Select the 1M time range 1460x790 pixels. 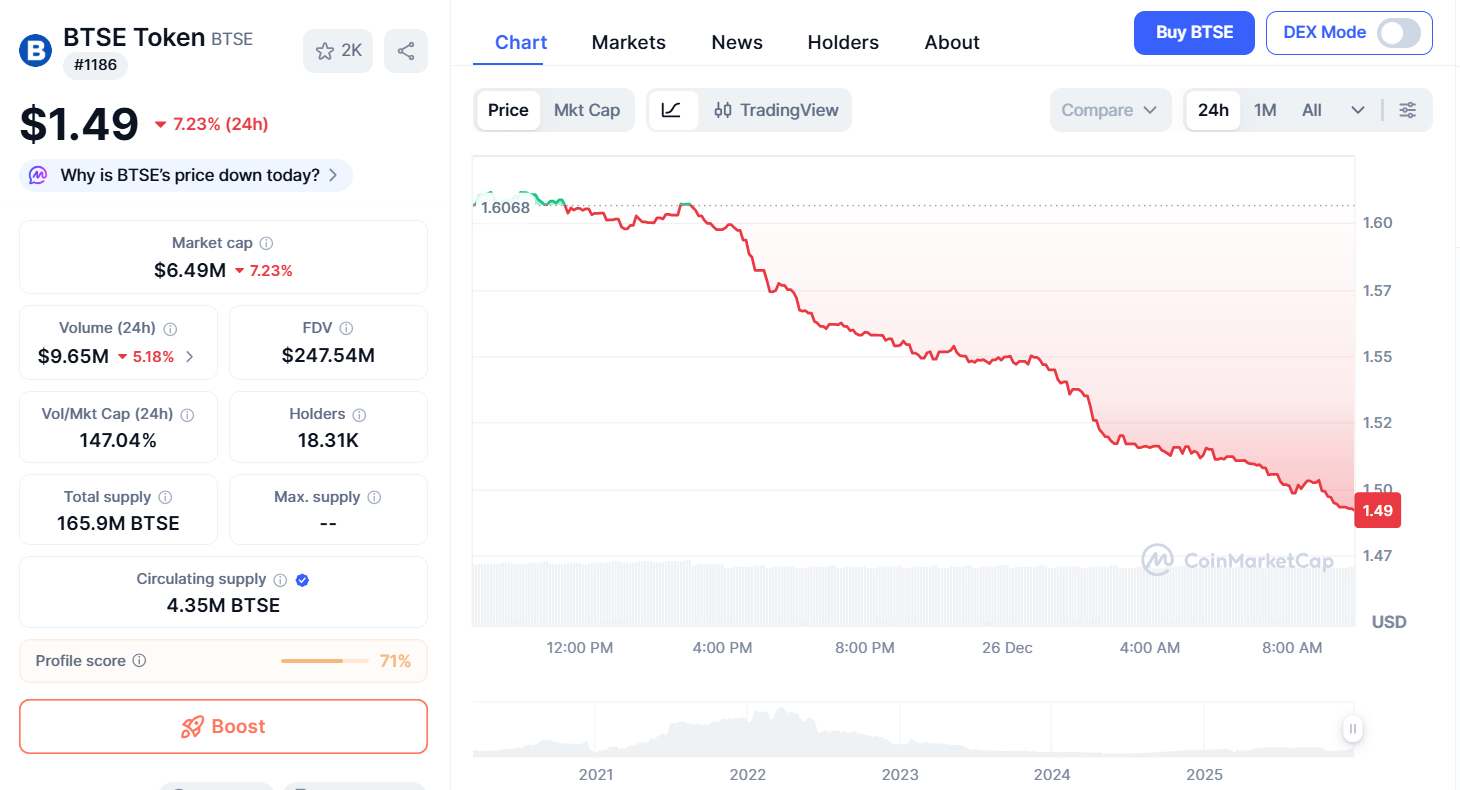(x=1265, y=110)
